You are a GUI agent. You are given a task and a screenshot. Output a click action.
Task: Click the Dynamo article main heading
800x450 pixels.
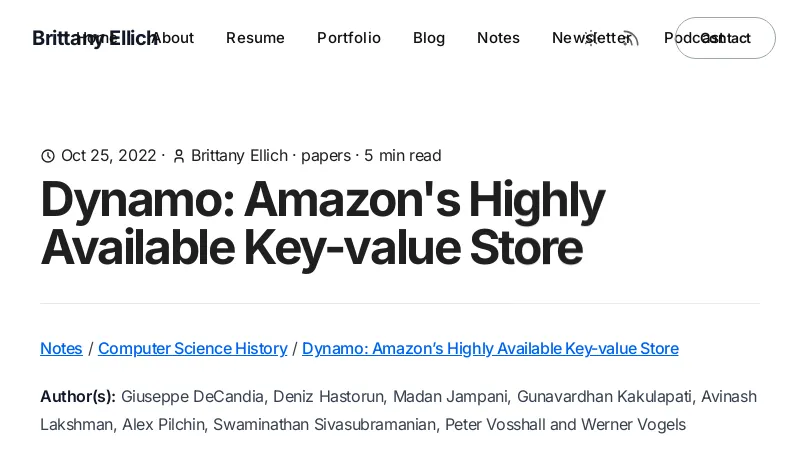[322, 223]
